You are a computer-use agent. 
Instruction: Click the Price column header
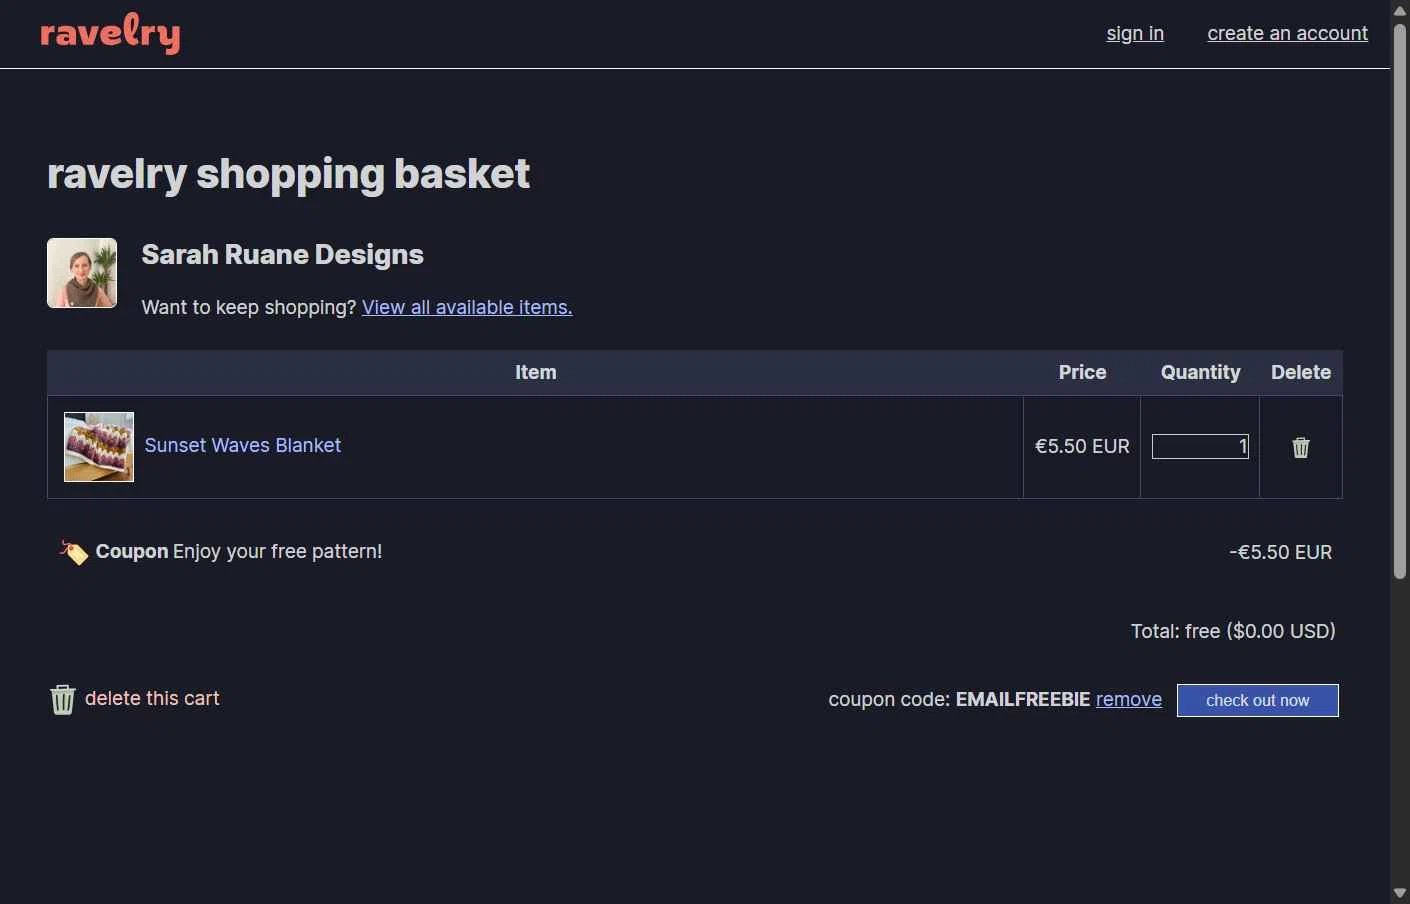tap(1083, 372)
